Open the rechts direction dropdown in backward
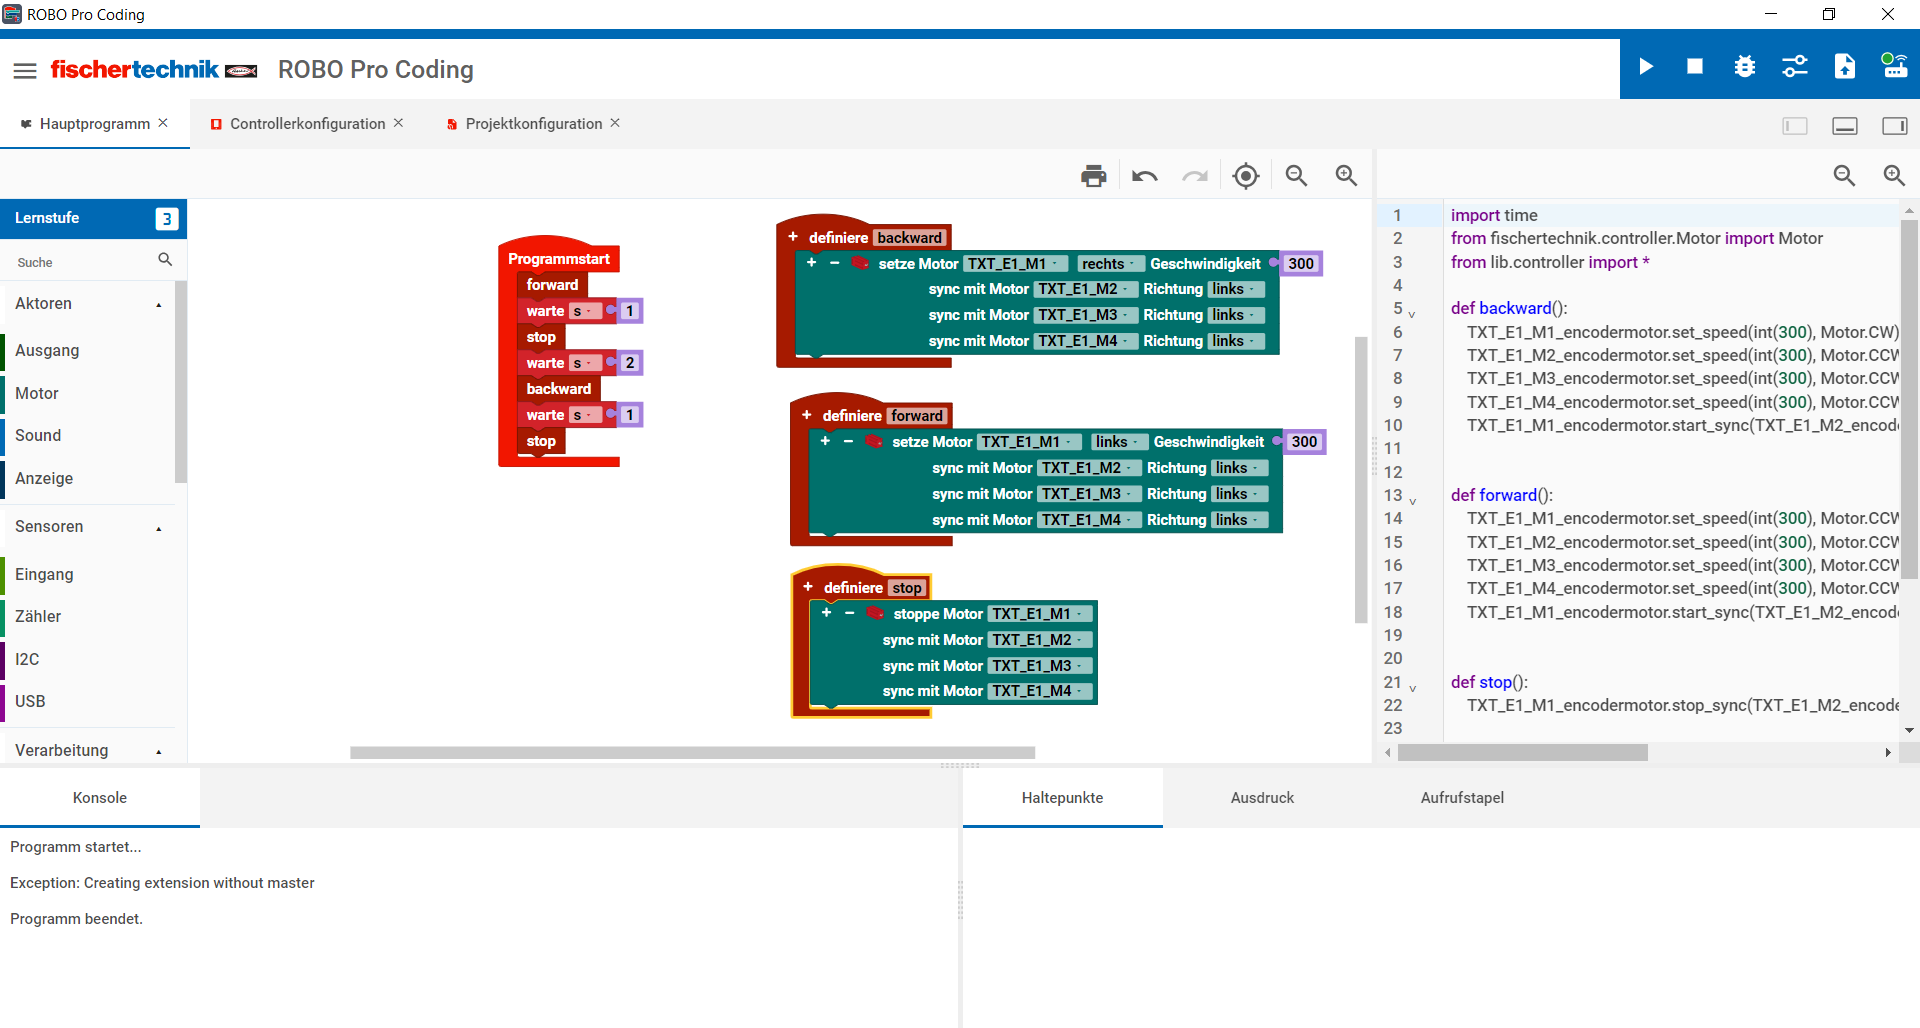Screen dimensions: 1920x1028 (x=1110, y=264)
